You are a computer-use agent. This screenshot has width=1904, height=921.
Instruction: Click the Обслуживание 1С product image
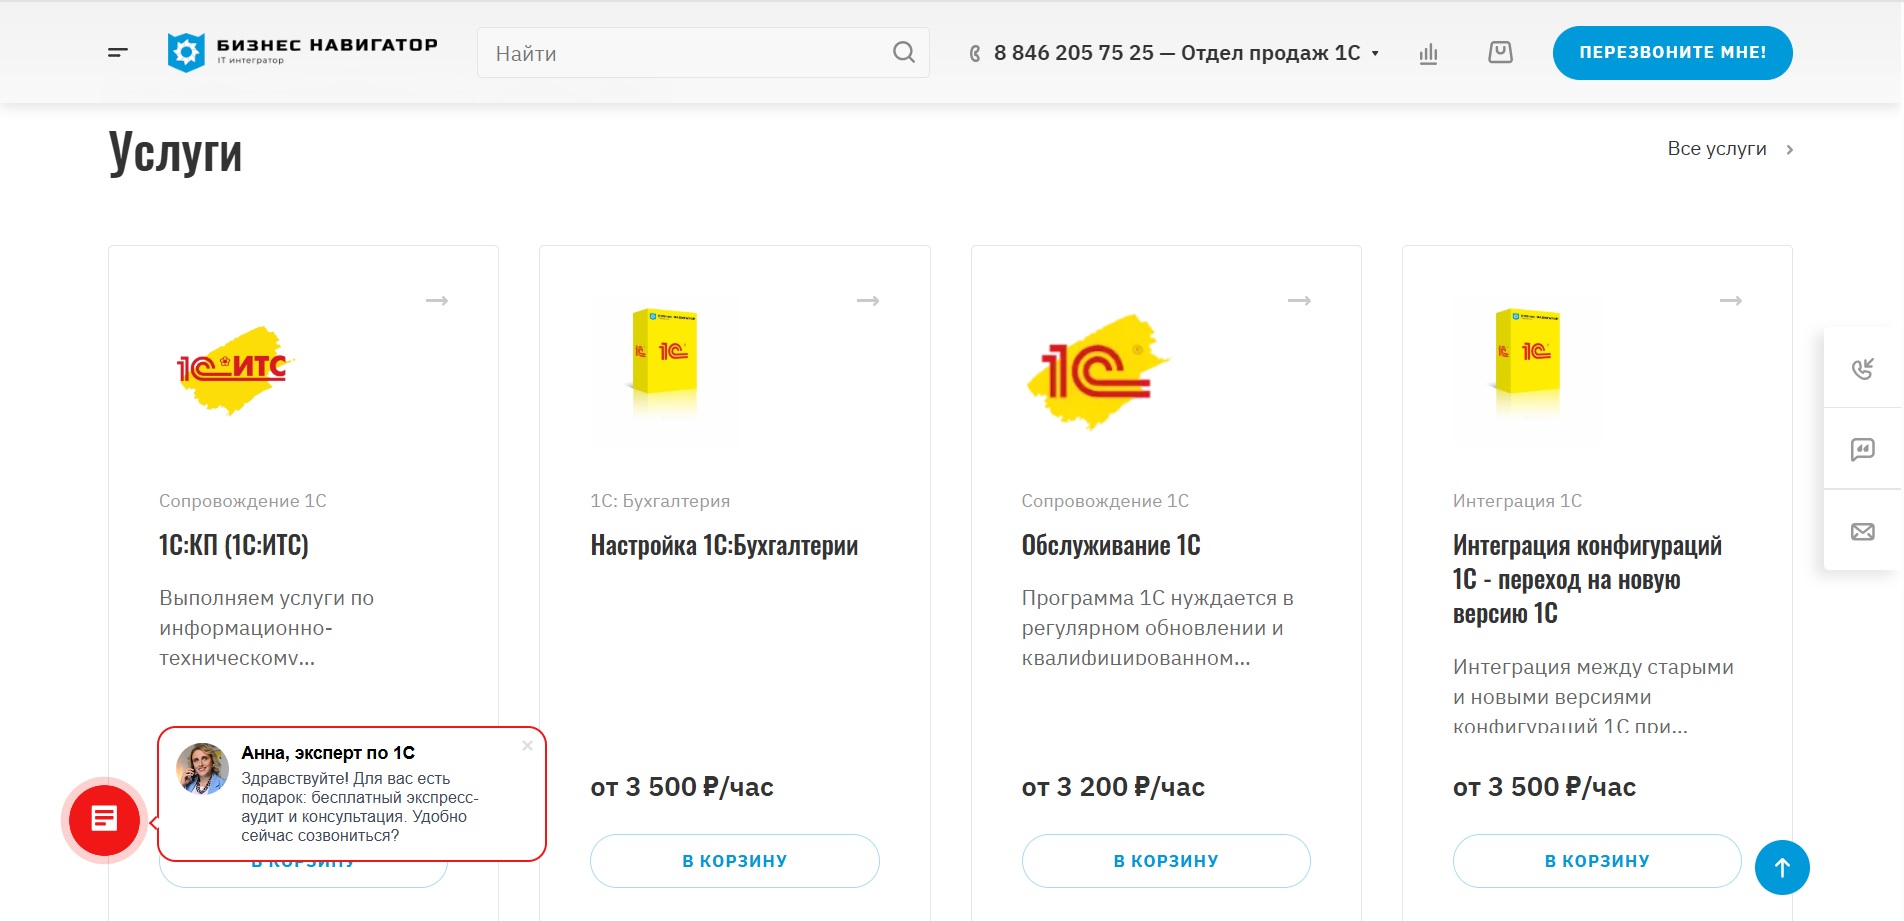tap(1098, 371)
